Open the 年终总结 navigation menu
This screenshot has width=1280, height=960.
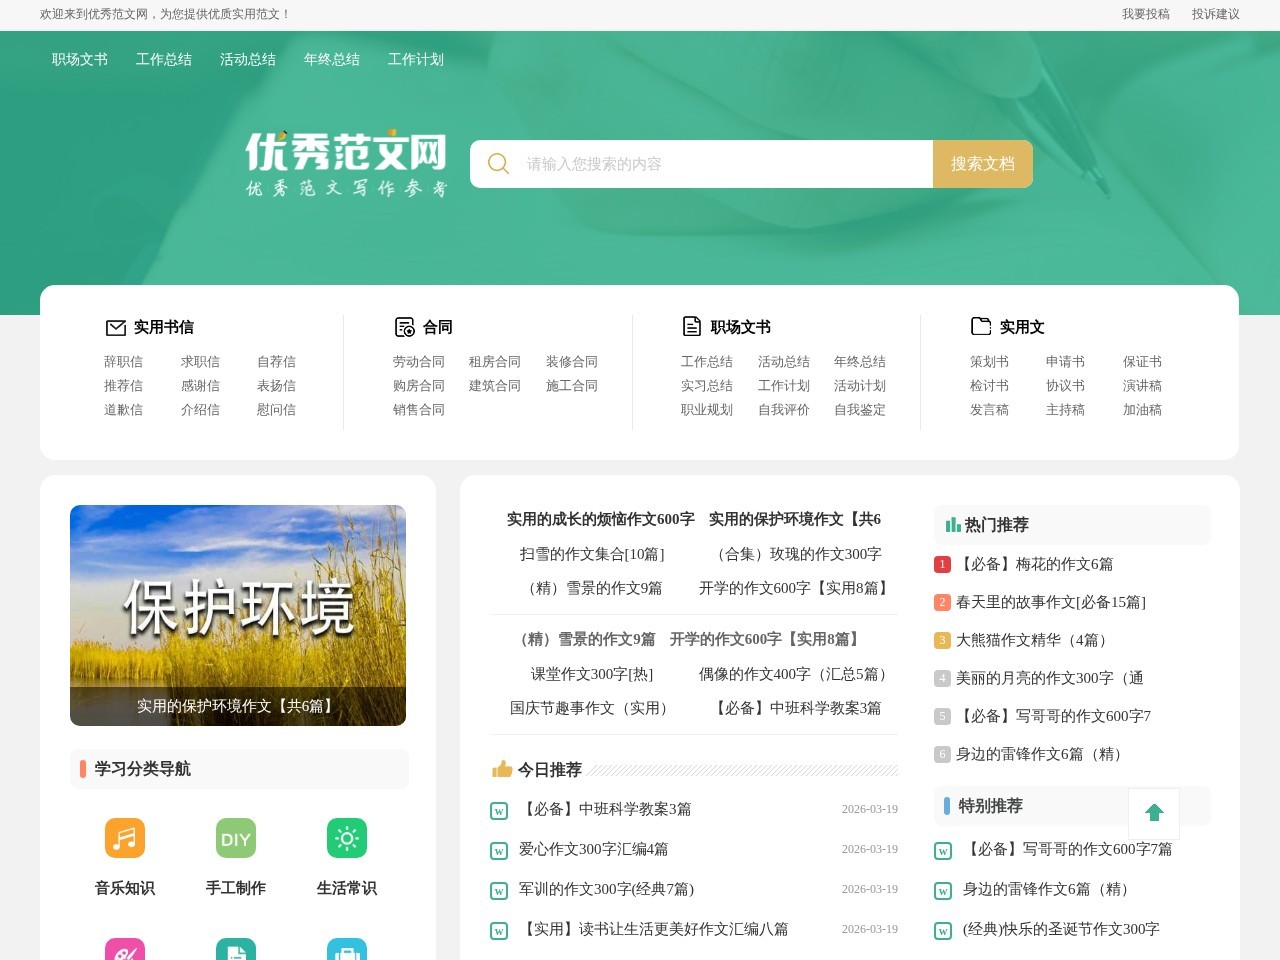coord(331,59)
